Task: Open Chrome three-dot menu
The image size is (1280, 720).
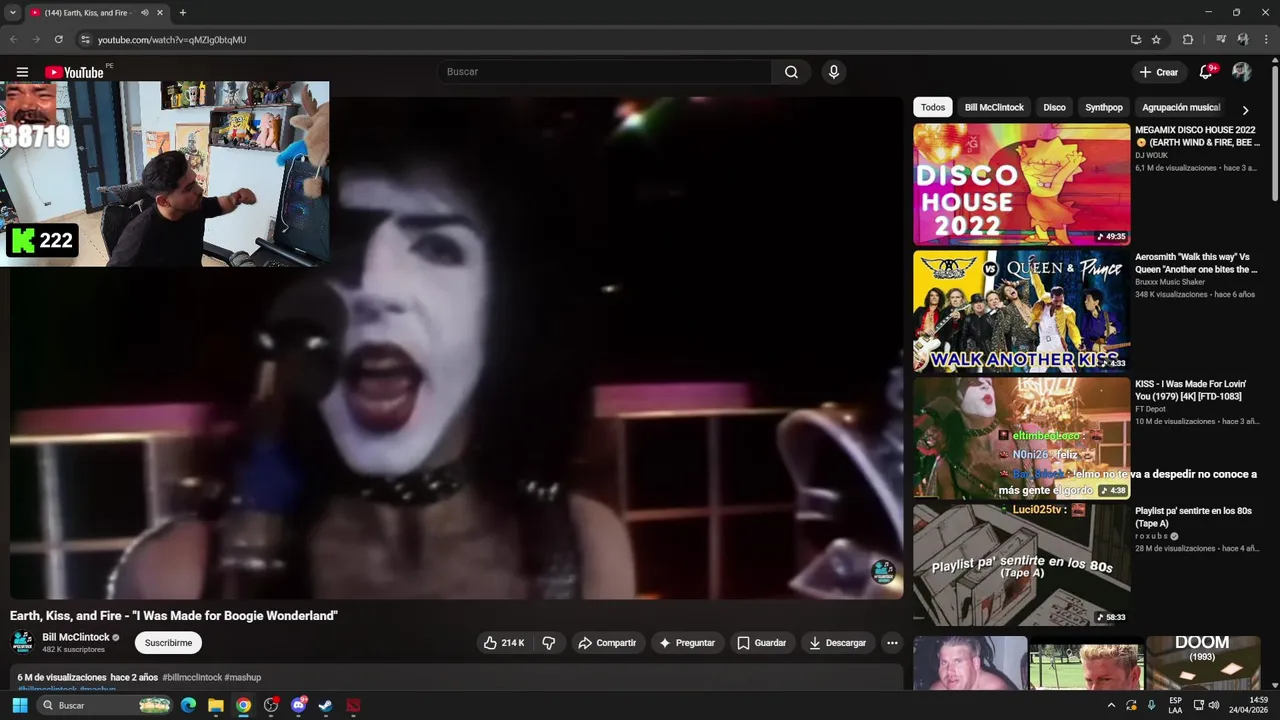Action: coord(1266,40)
